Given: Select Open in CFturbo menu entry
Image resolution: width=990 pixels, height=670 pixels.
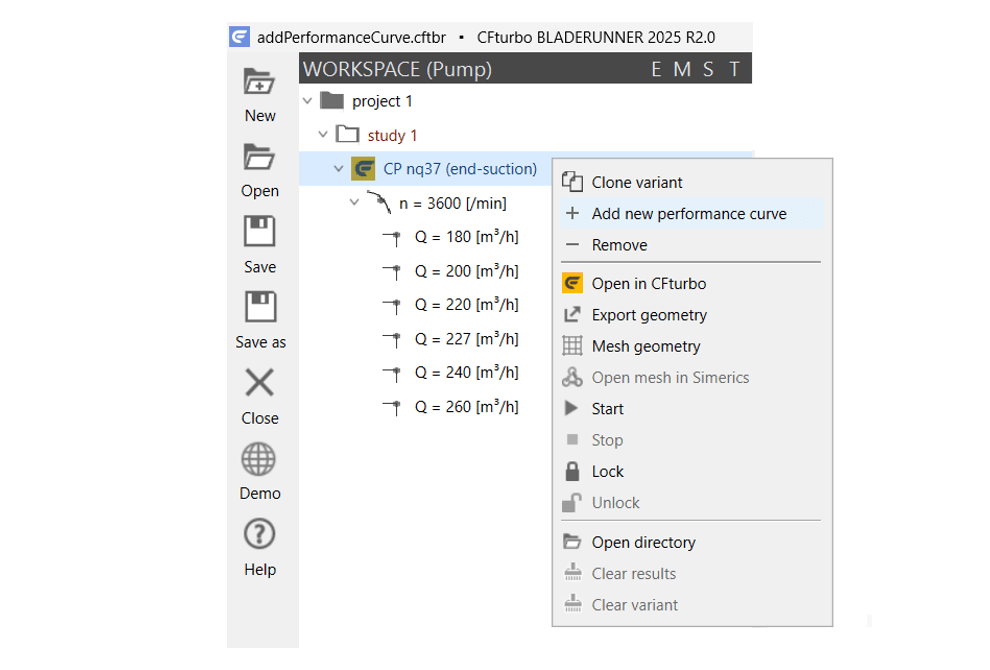Looking at the screenshot, I should point(691,284).
